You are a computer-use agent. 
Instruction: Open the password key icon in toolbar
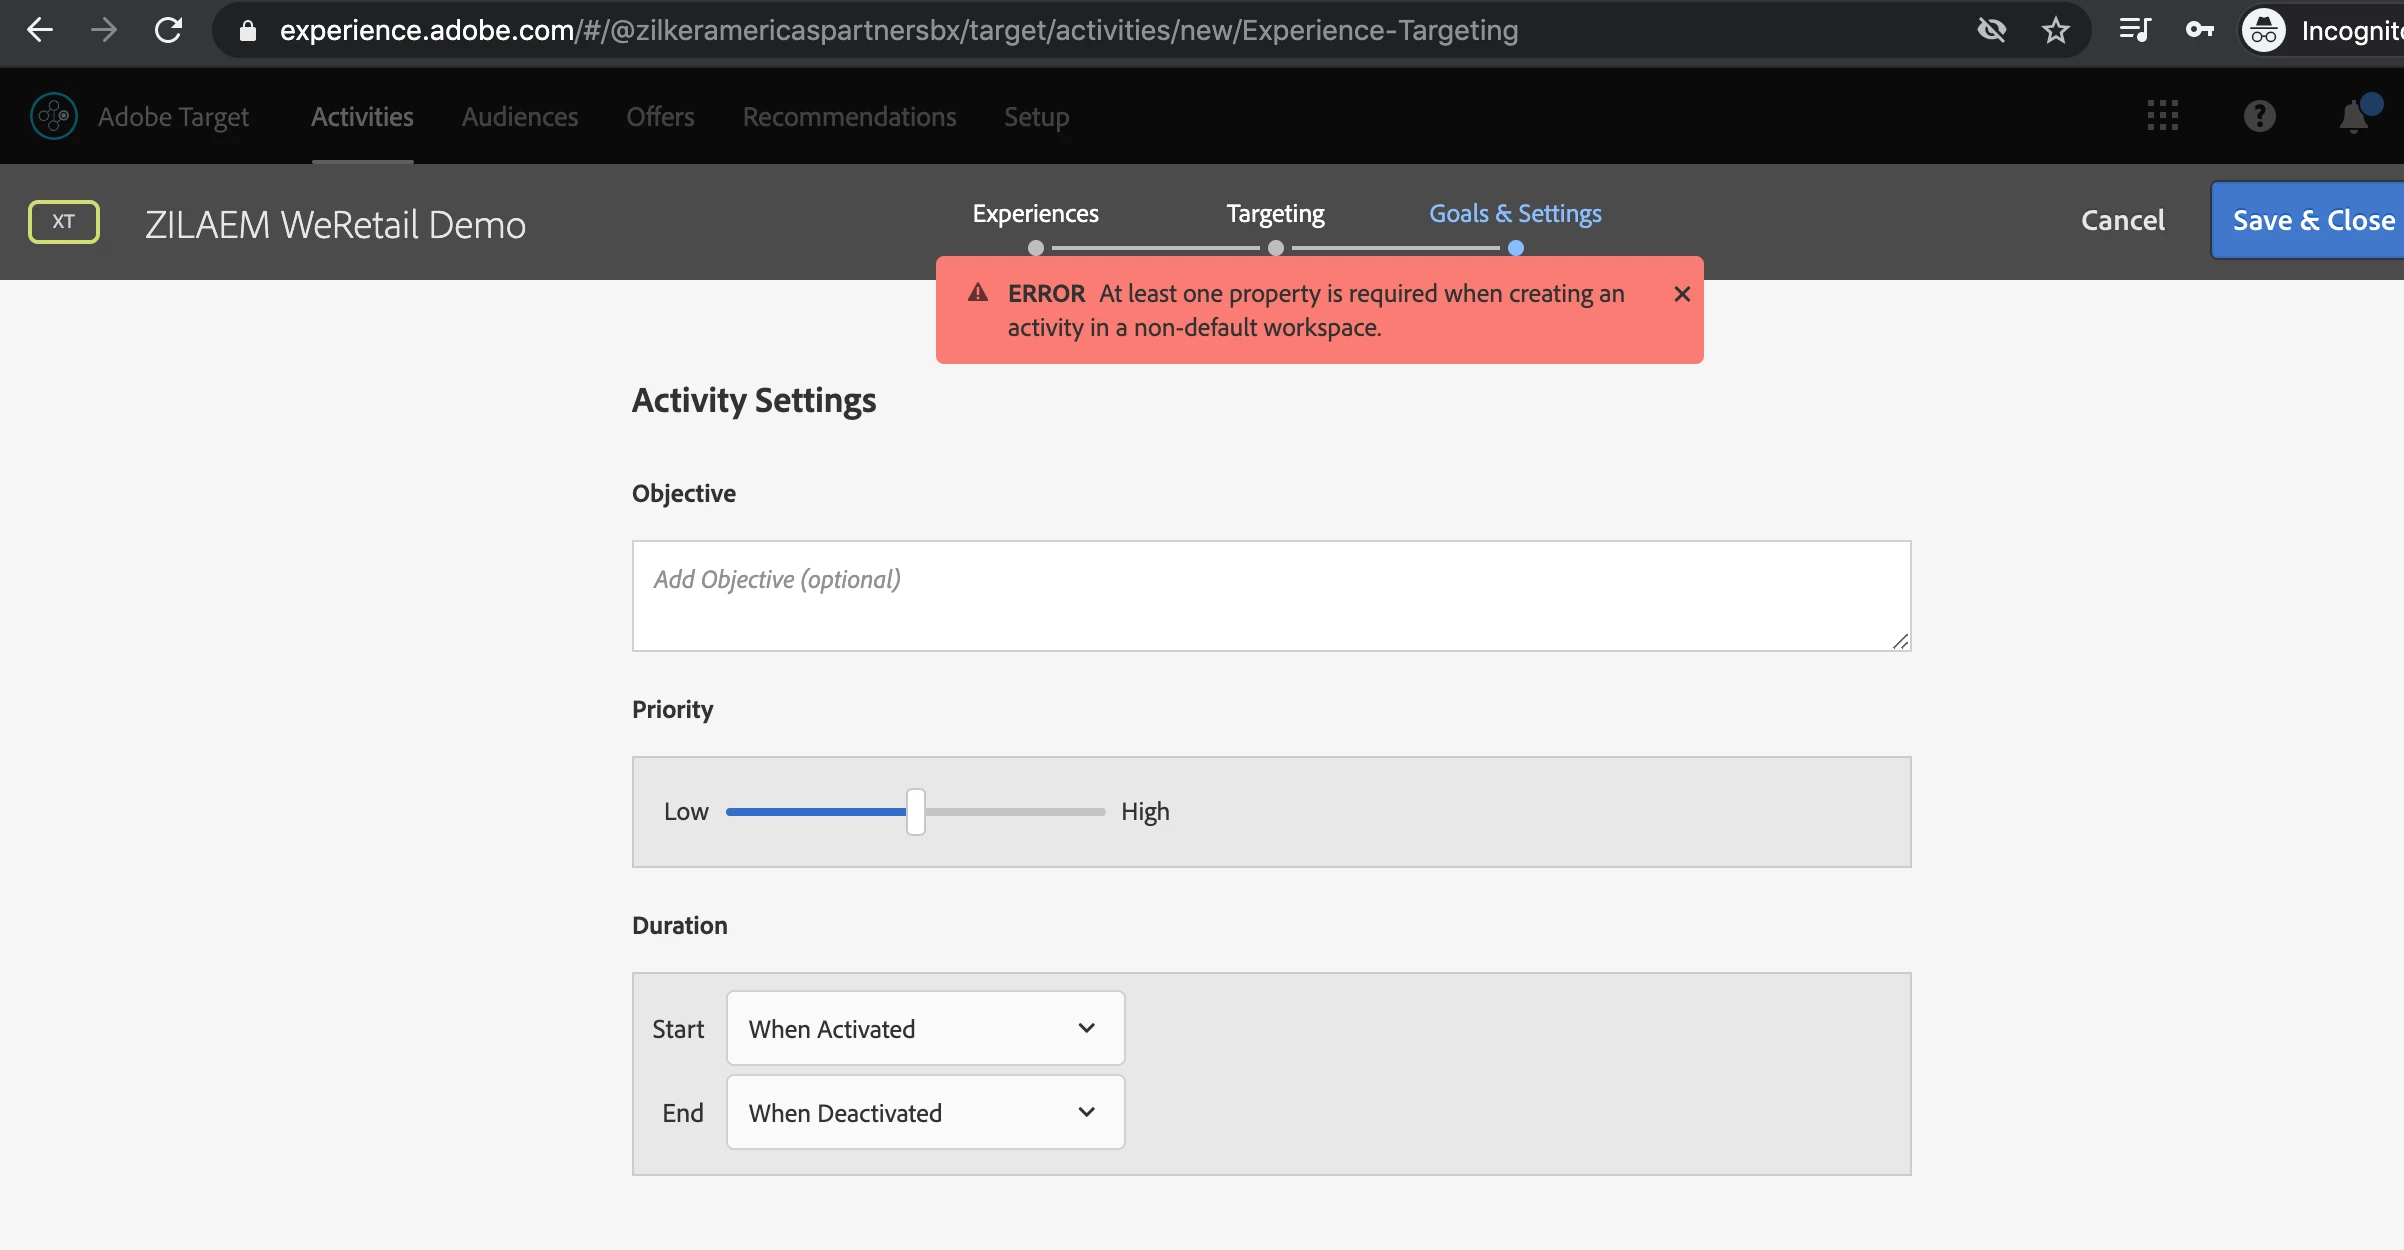pyautogui.click(x=2199, y=30)
